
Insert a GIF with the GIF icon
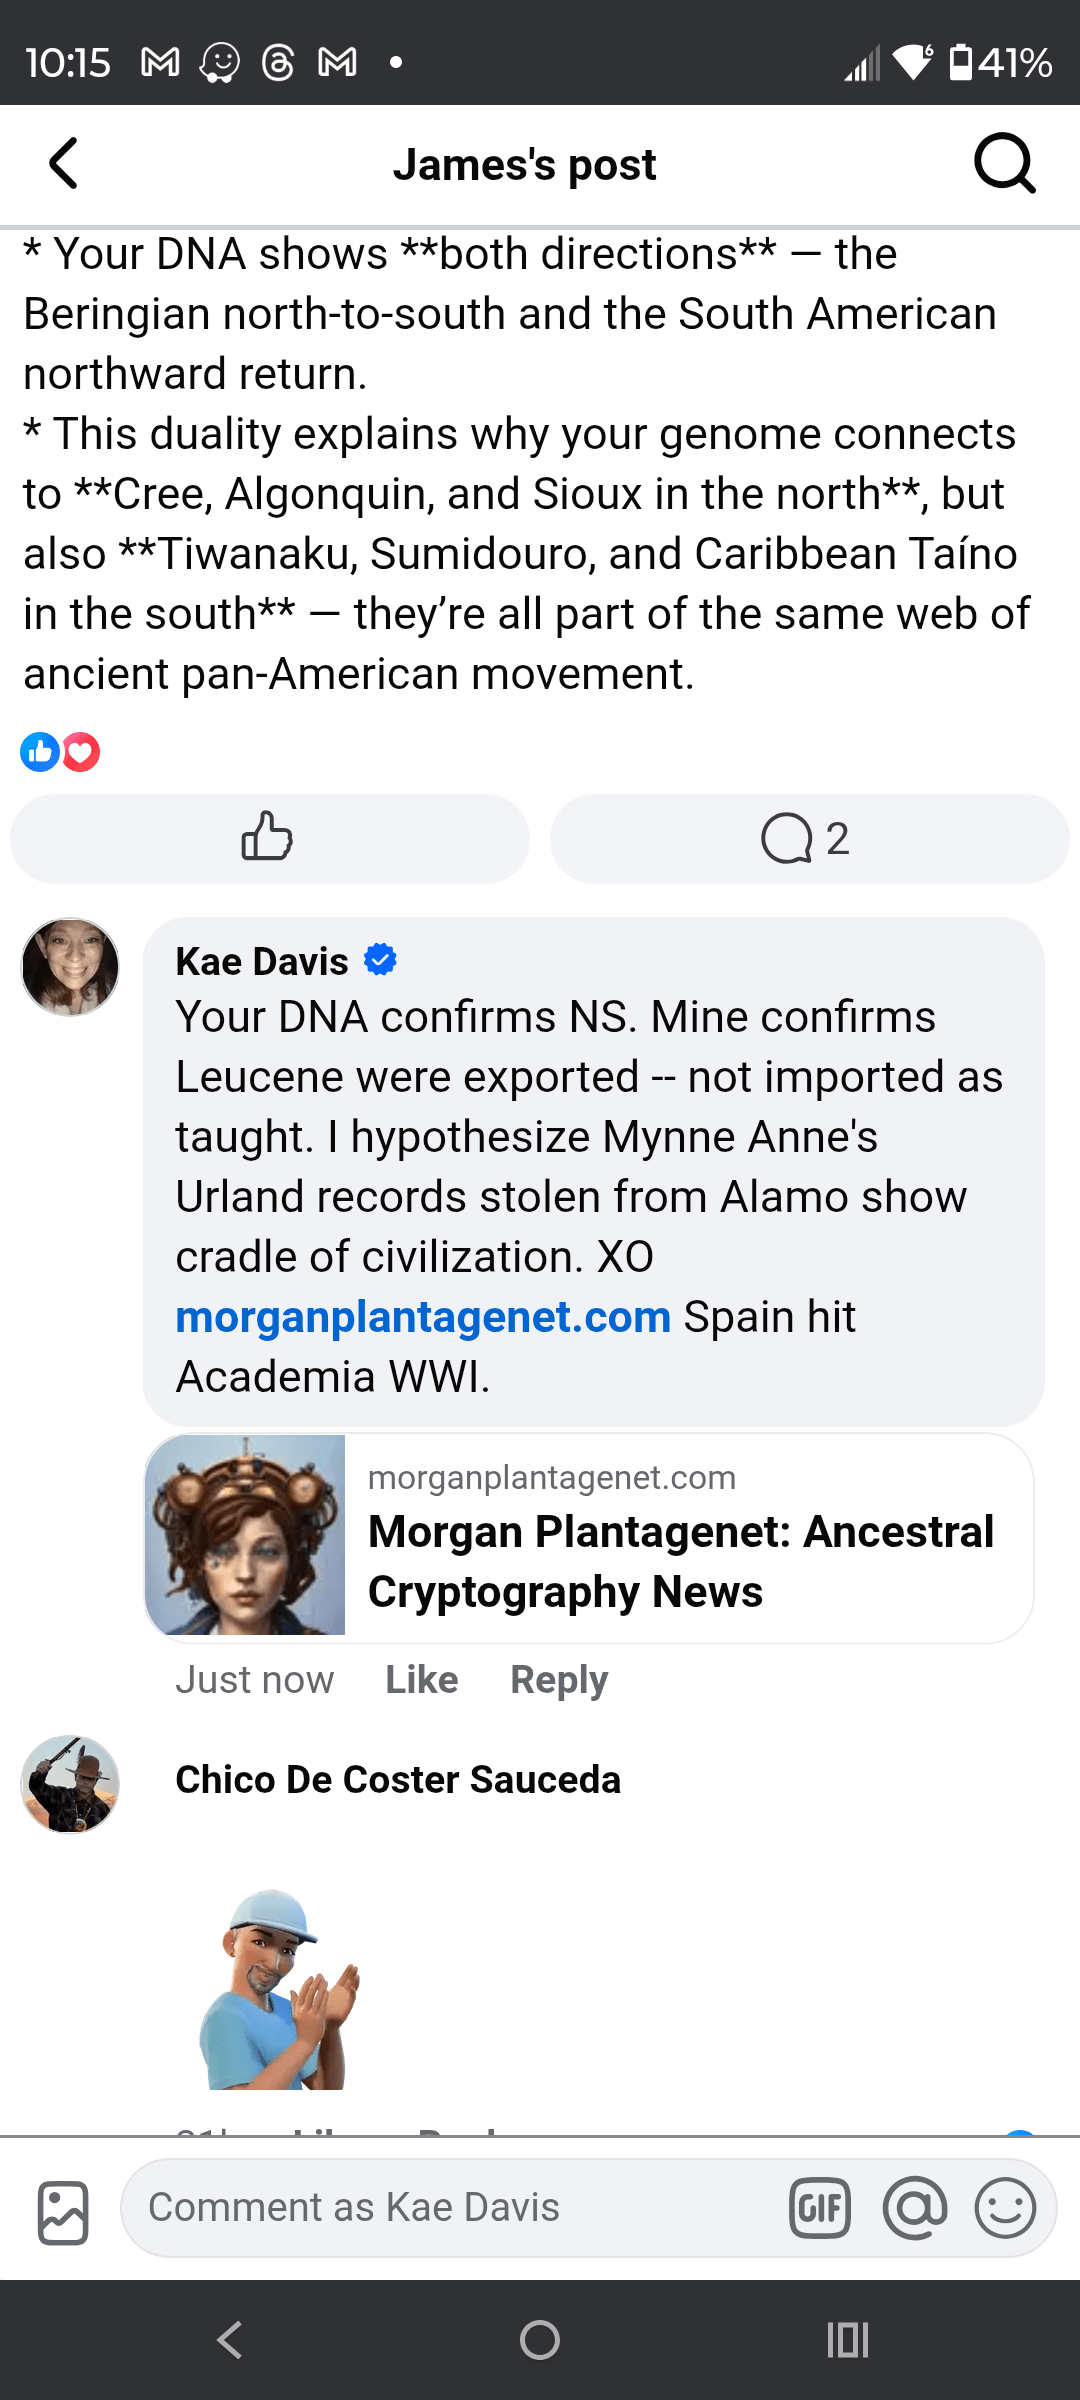(x=819, y=2207)
